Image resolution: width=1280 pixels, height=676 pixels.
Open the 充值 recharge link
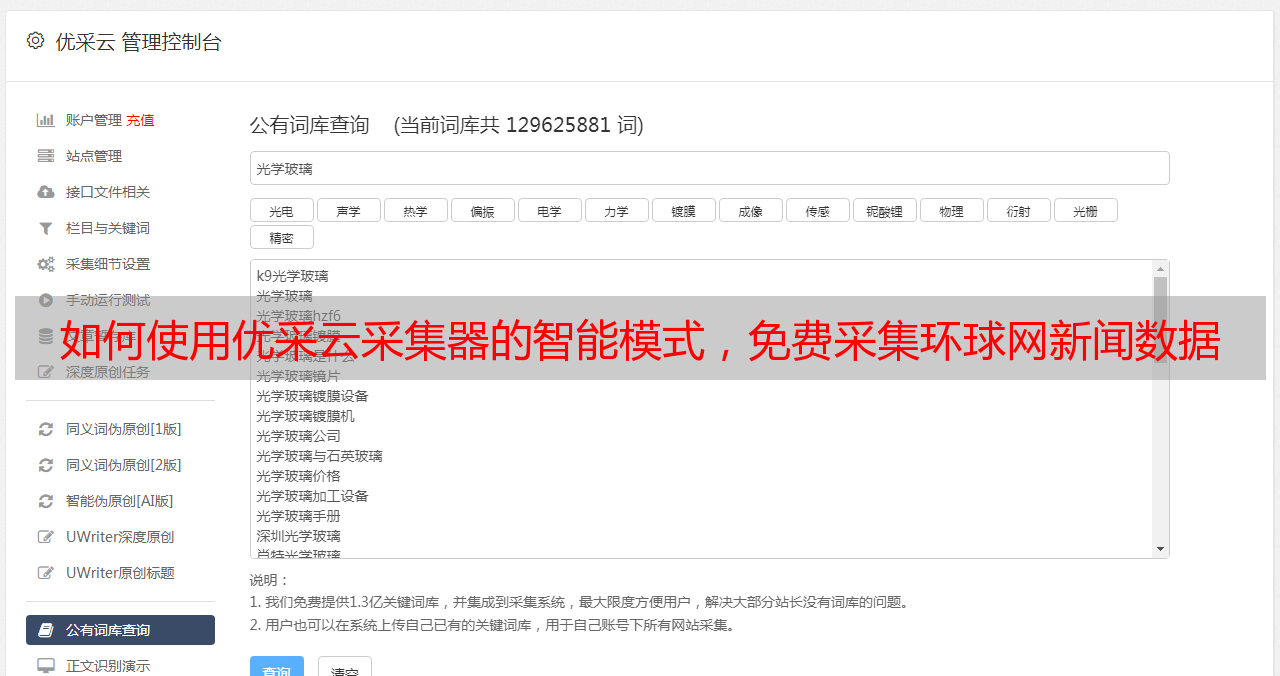tap(140, 120)
